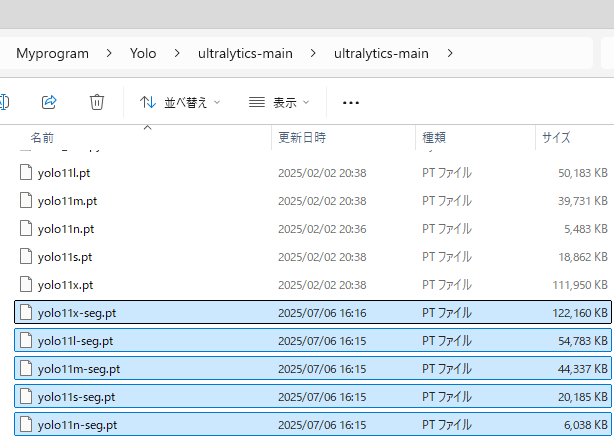Open the 表示 view dropdown
Image resolution: width=614 pixels, height=447 pixels.
pos(279,103)
